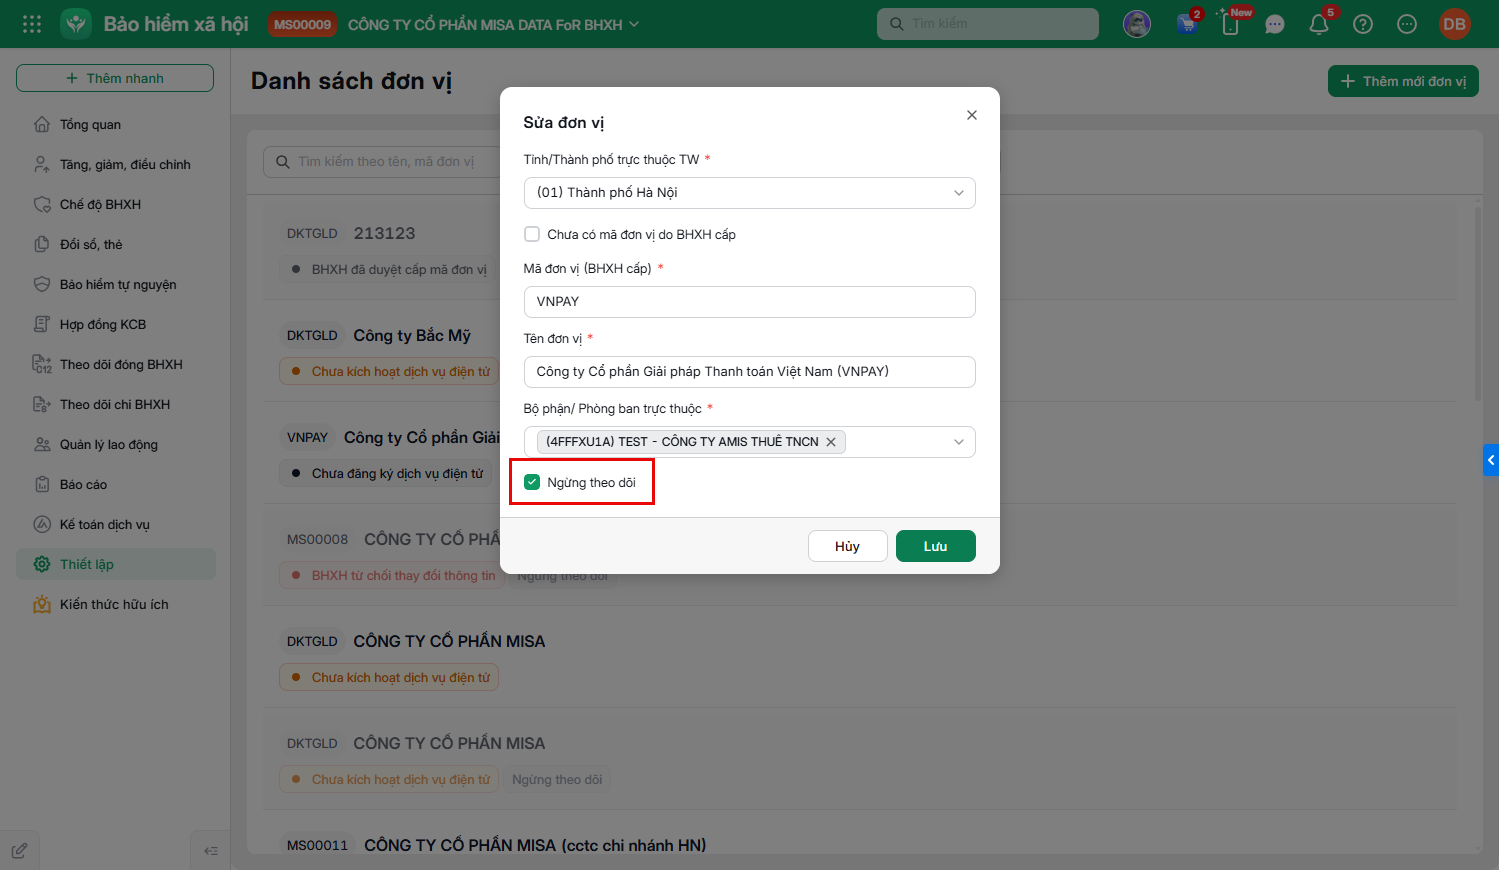
Task: Open the help question mark icon
Action: tap(1363, 24)
